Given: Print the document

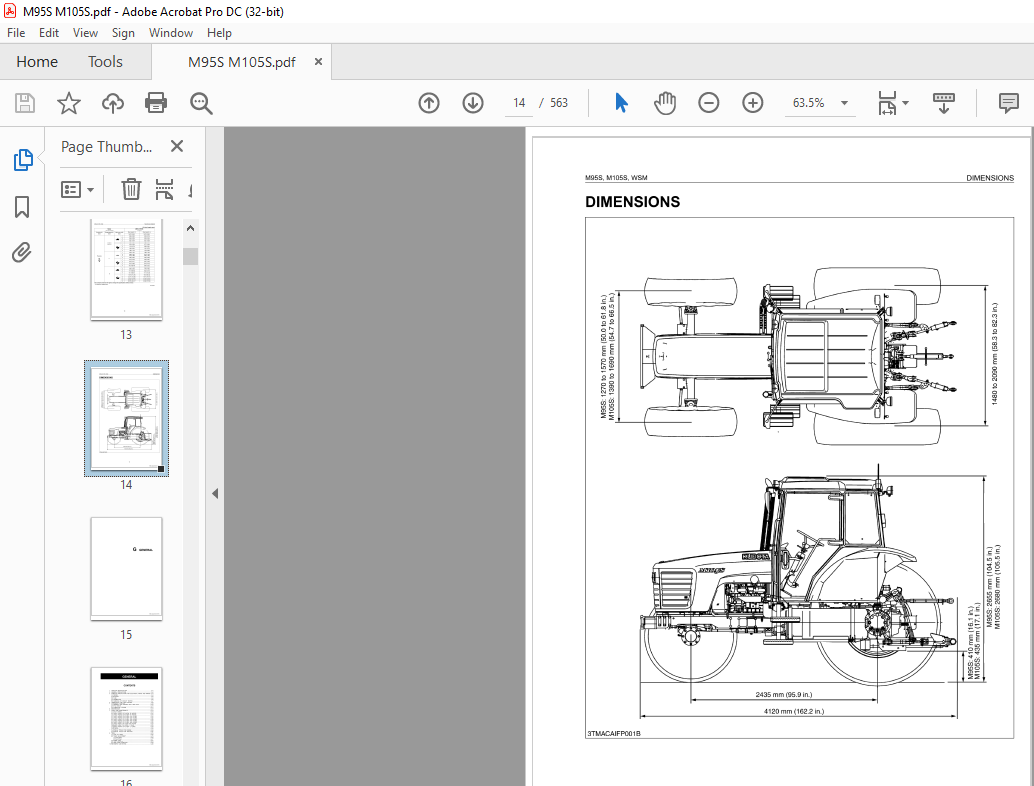Looking at the screenshot, I should pos(156,103).
